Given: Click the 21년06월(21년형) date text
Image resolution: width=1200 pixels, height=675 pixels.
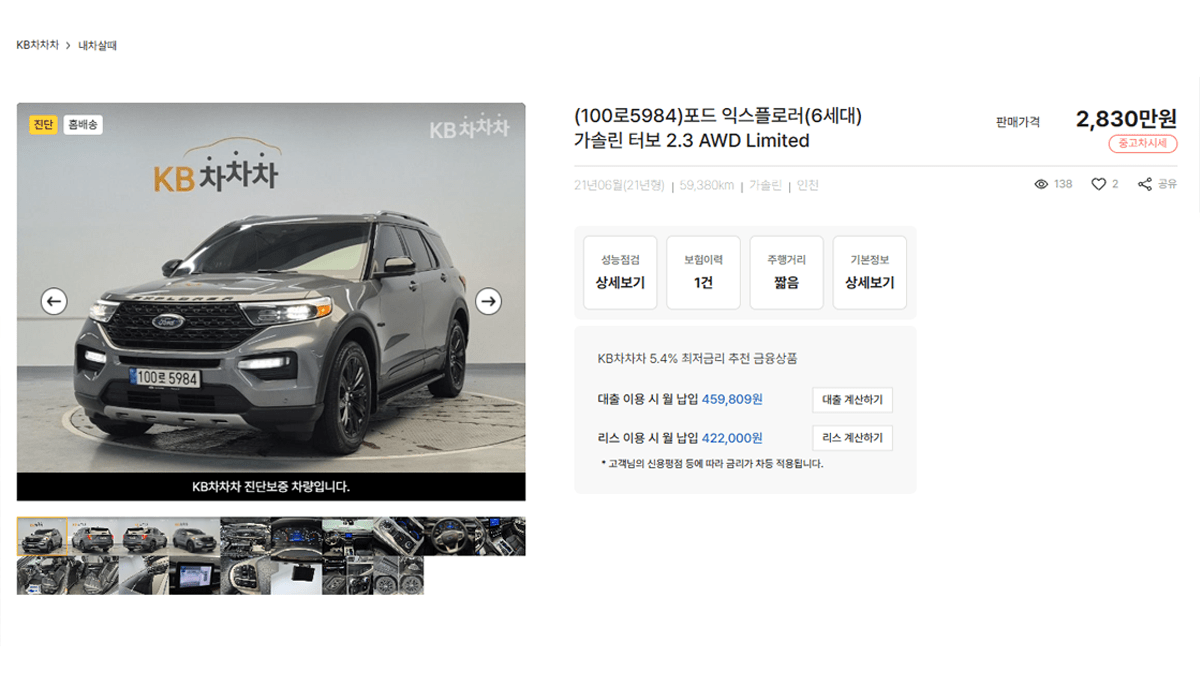Looking at the screenshot, I should (x=619, y=185).
